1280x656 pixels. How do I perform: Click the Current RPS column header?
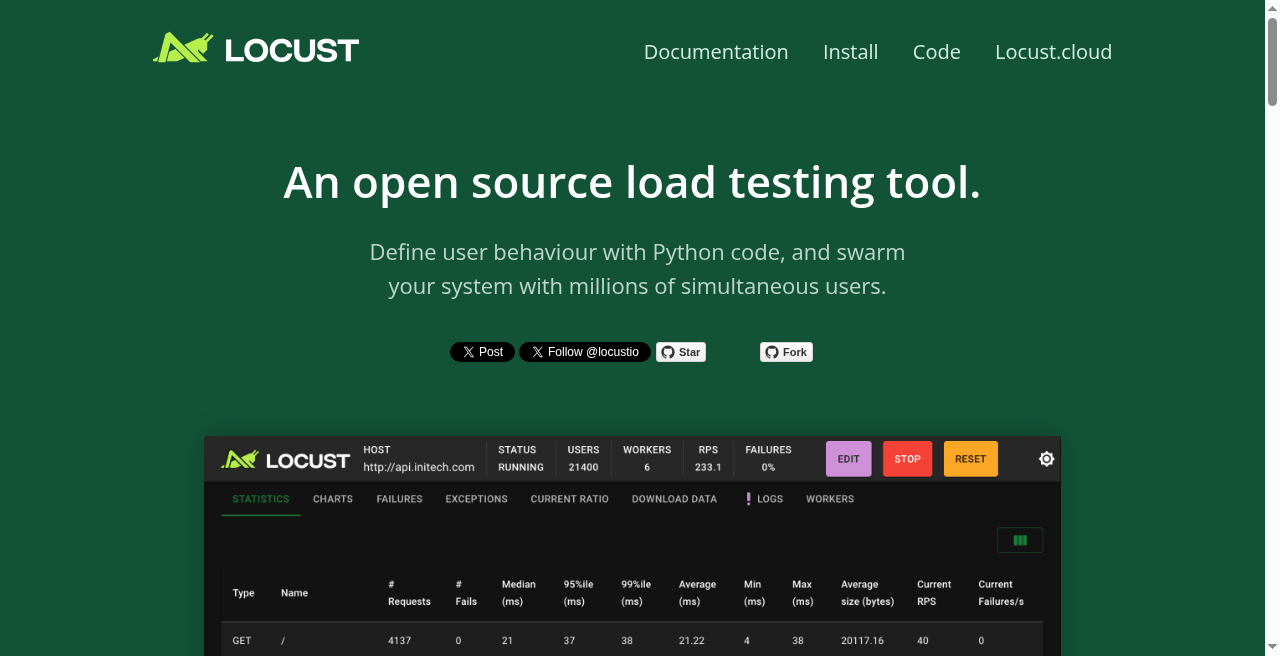tap(934, 593)
